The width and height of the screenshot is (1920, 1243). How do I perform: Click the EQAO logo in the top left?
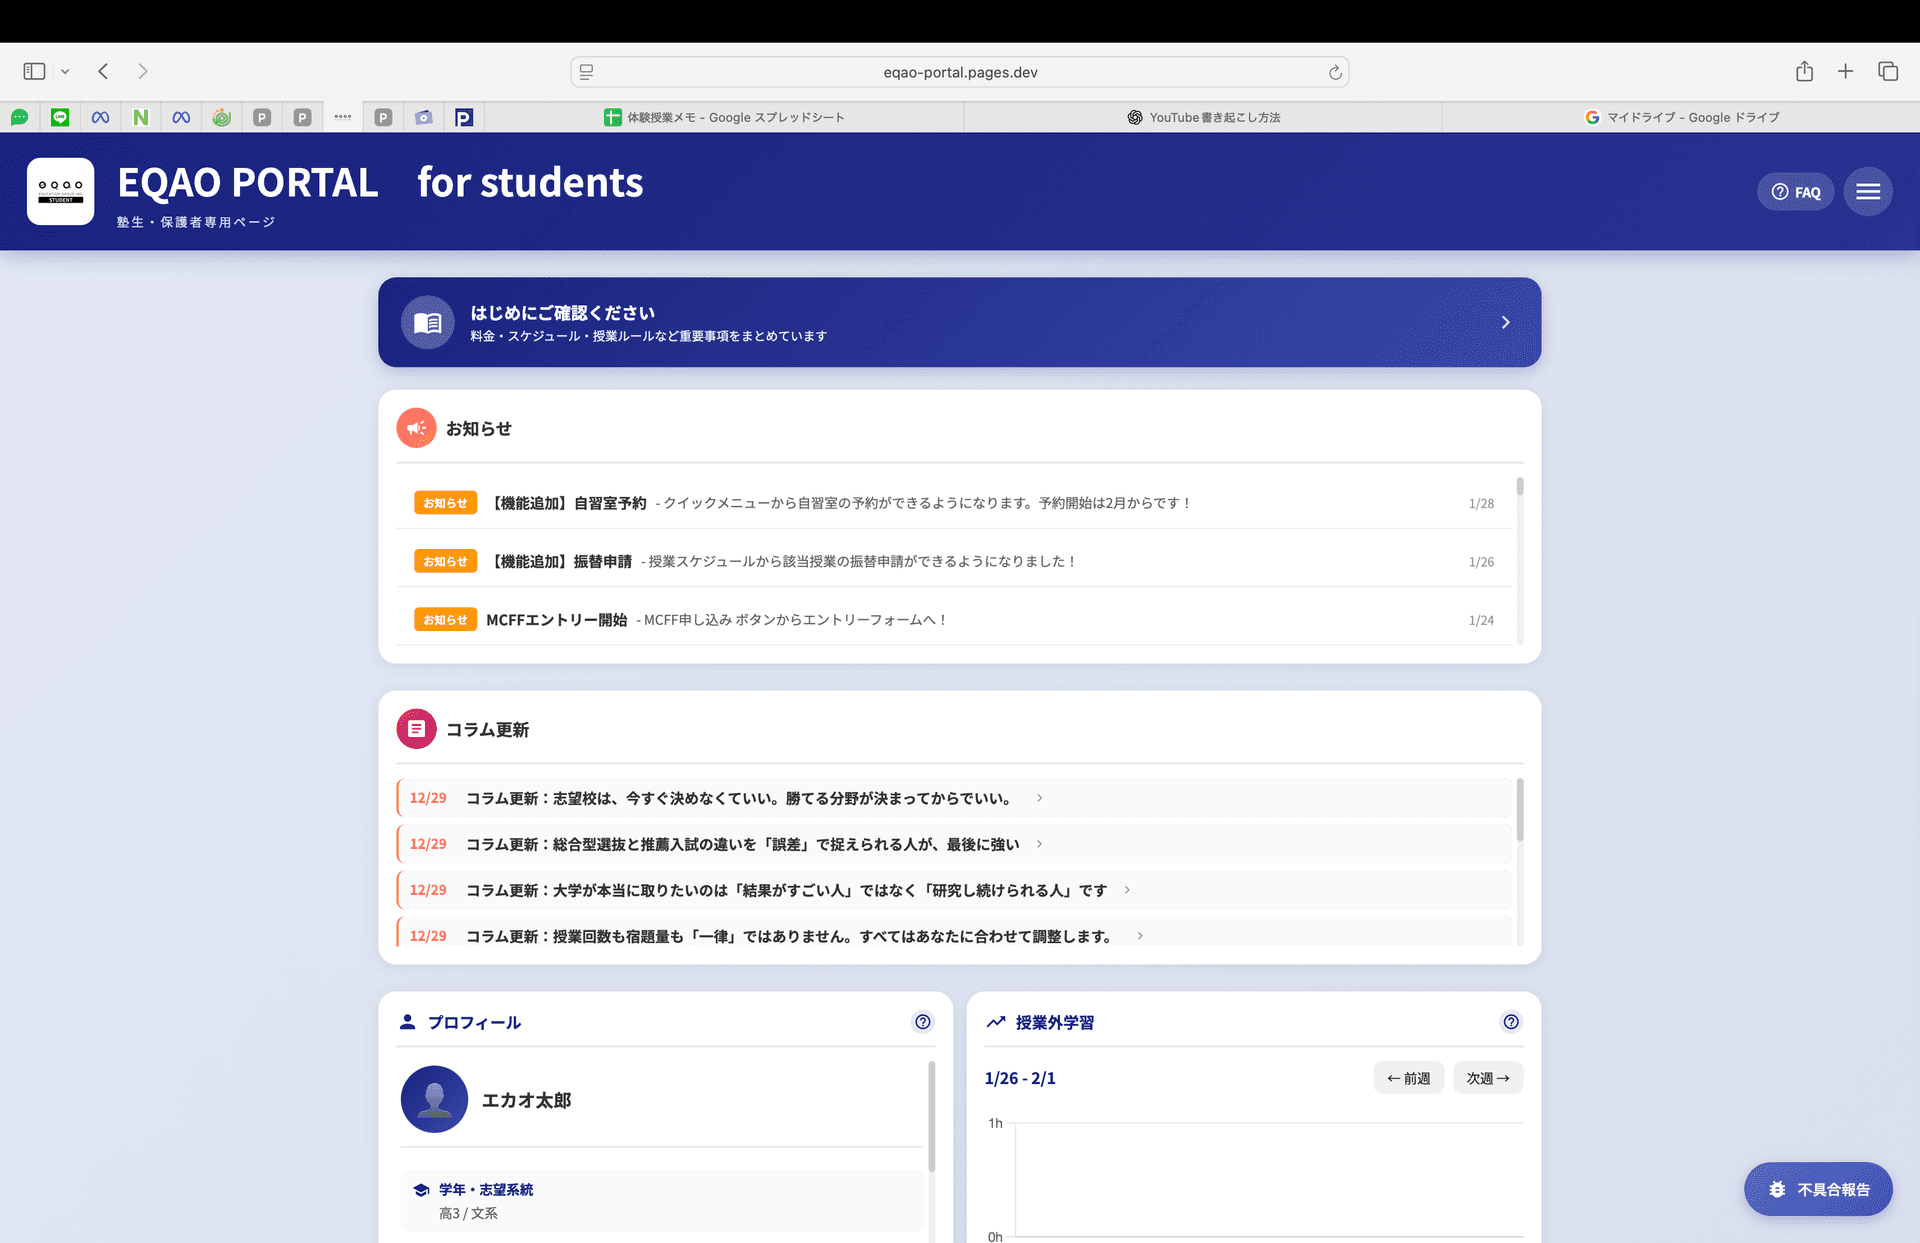[x=60, y=191]
